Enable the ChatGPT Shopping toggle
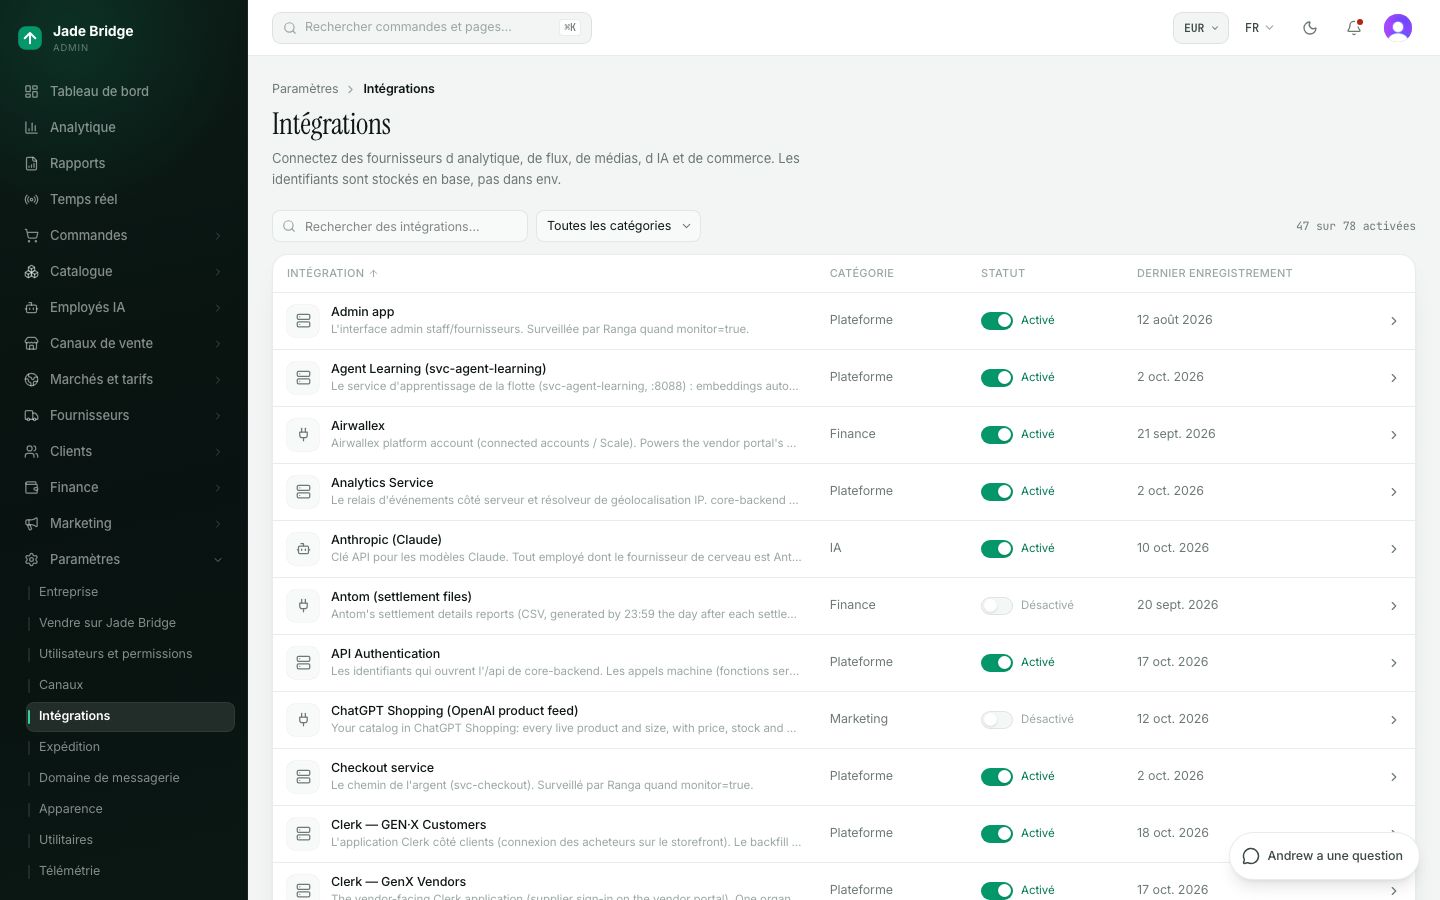Image resolution: width=1440 pixels, height=900 pixels. coord(997,720)
